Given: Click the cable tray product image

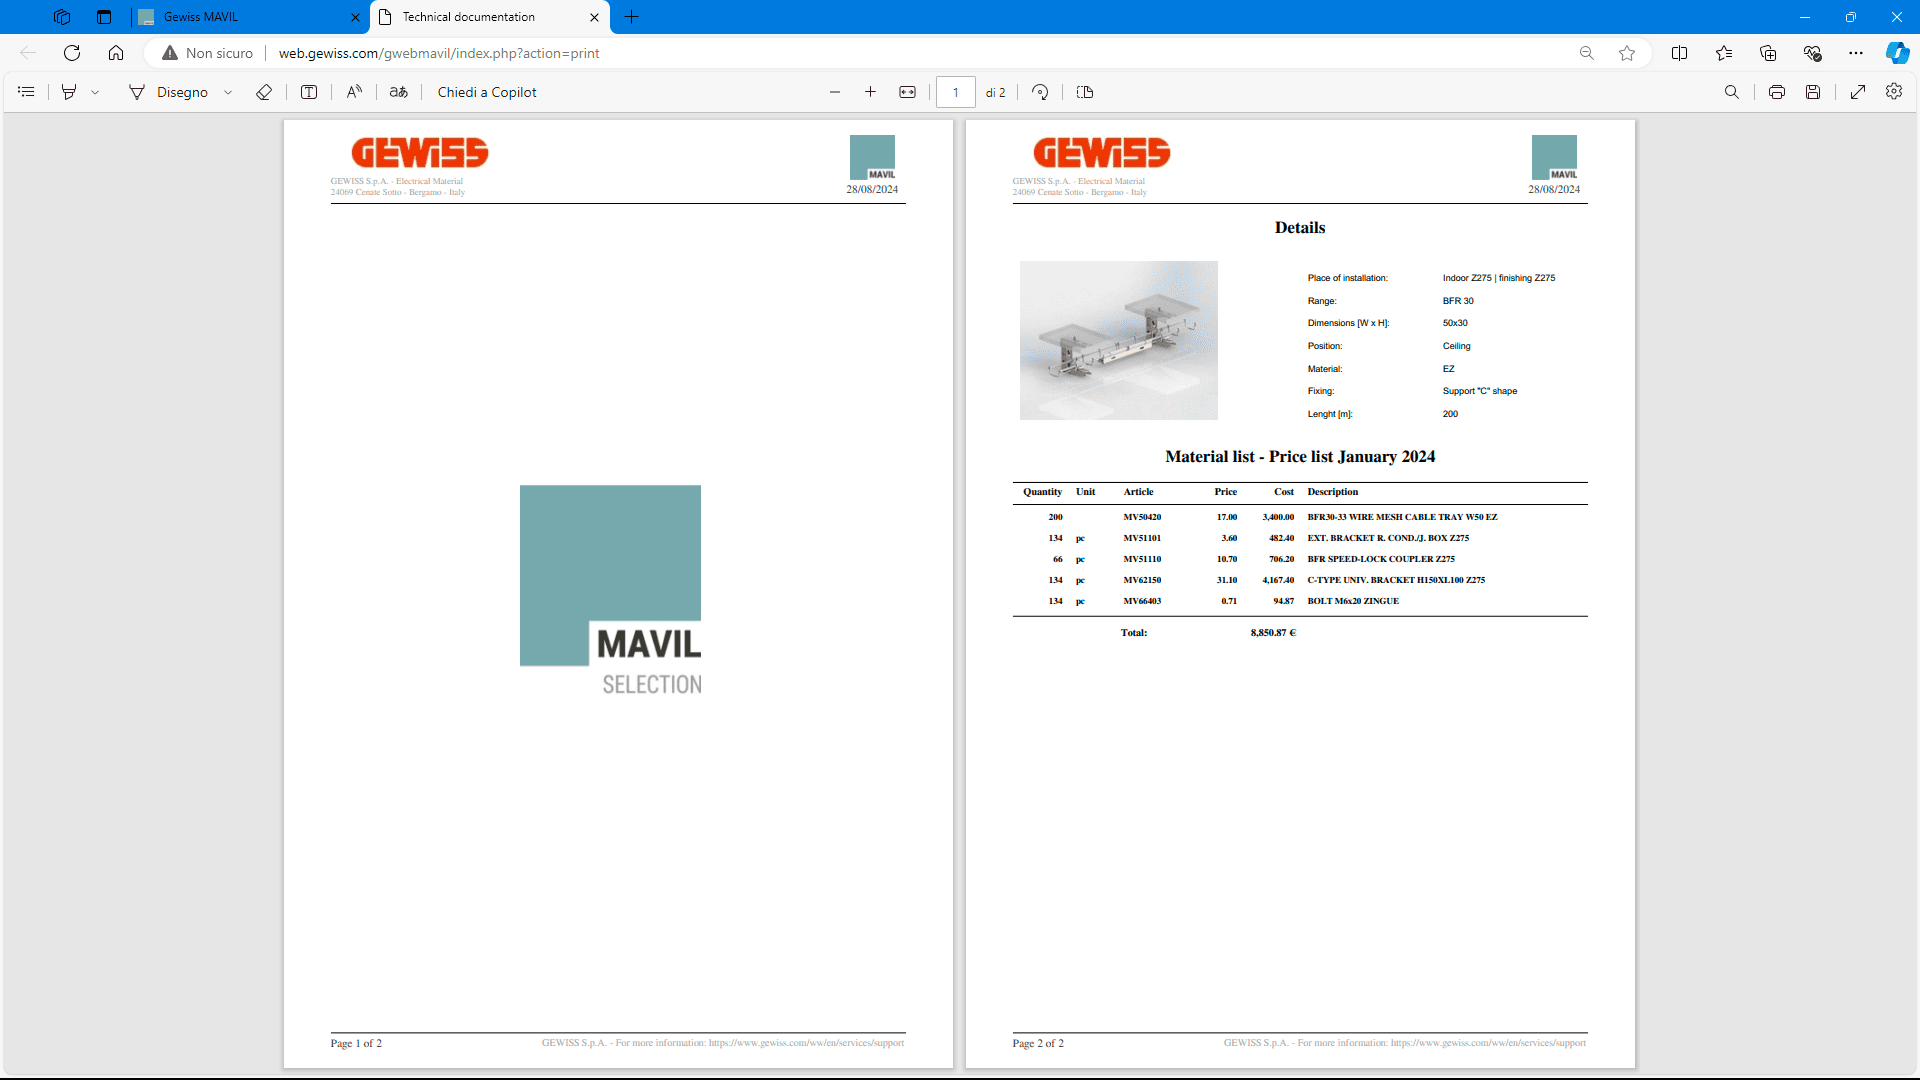Looking at the screenshot, I should pos(1118,340).
